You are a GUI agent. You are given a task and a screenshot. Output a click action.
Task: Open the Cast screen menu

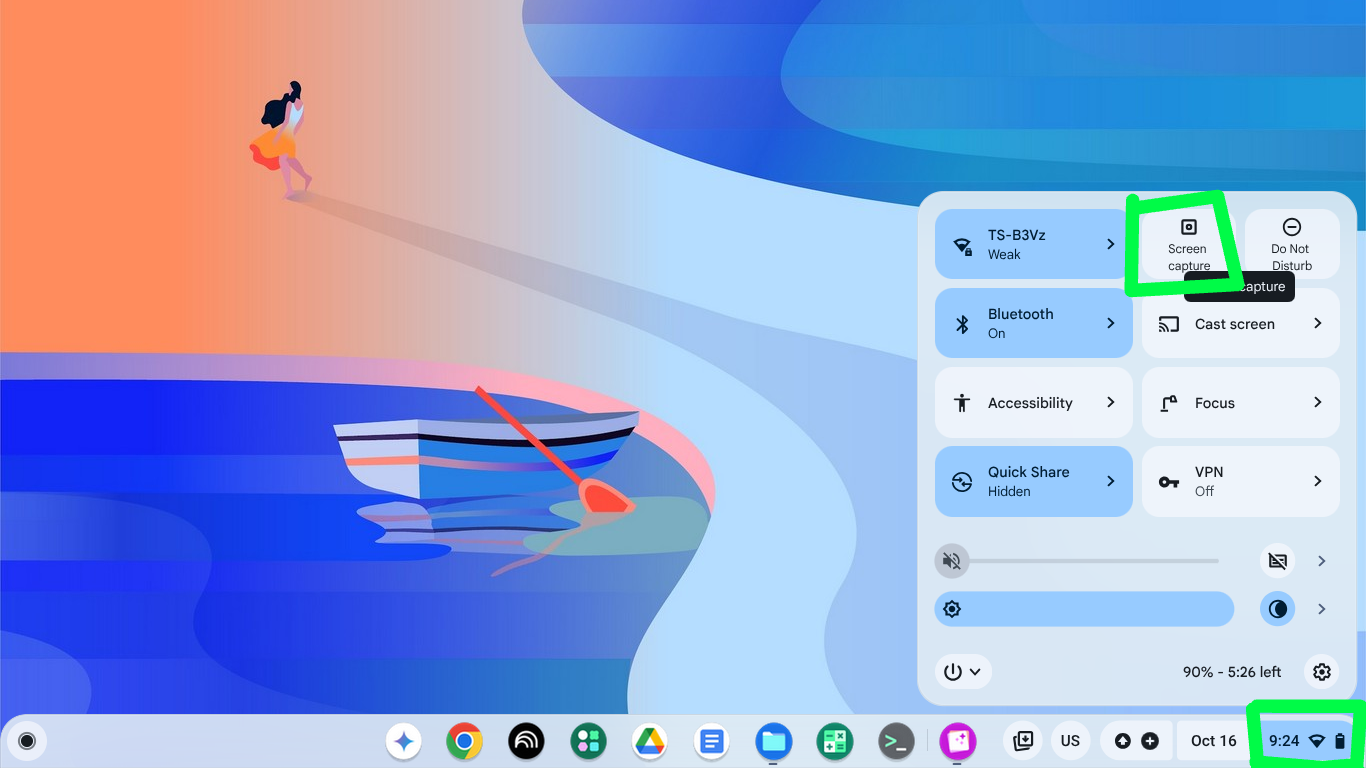1240,323
